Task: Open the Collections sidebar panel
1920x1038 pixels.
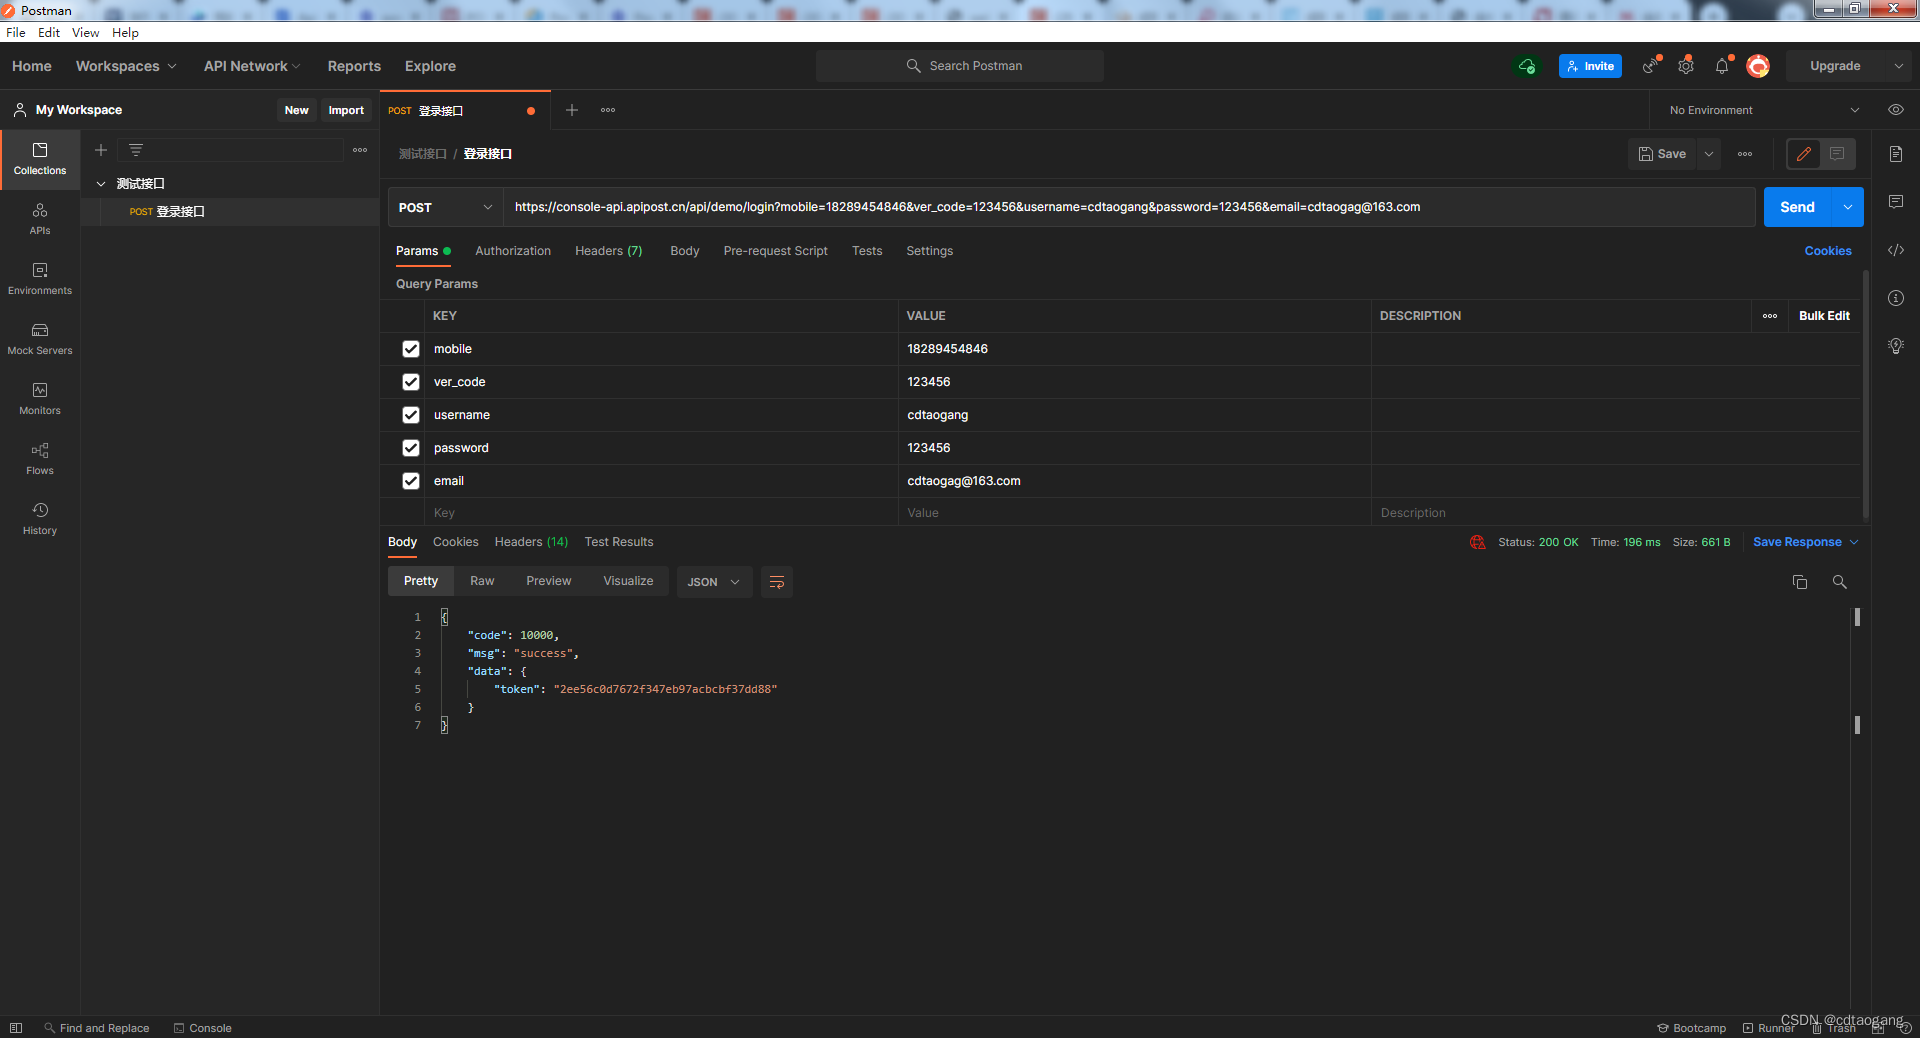Action: click(40, 159)
